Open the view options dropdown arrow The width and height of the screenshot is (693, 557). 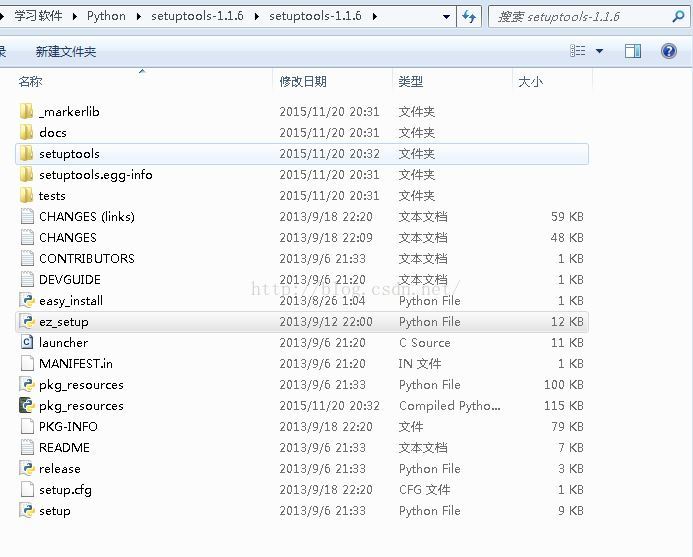click(600, 51)
